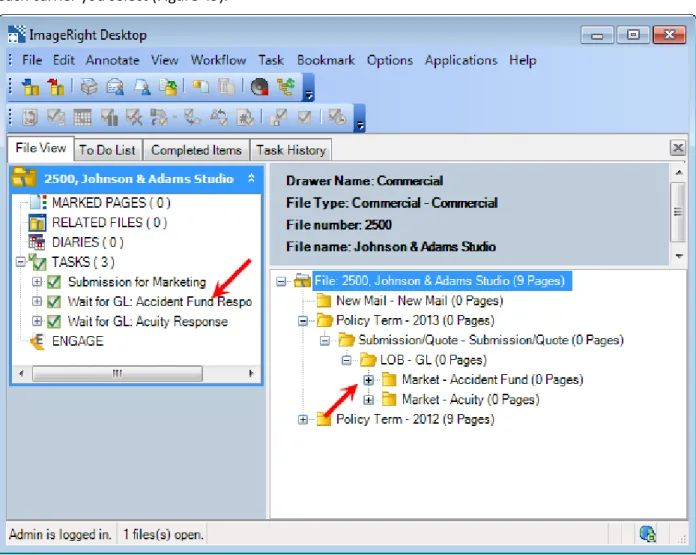Viewport: 696px width, 555px height.
Task: Click the greyed checkmark with bar chart icon
Action: click(109, 117)
